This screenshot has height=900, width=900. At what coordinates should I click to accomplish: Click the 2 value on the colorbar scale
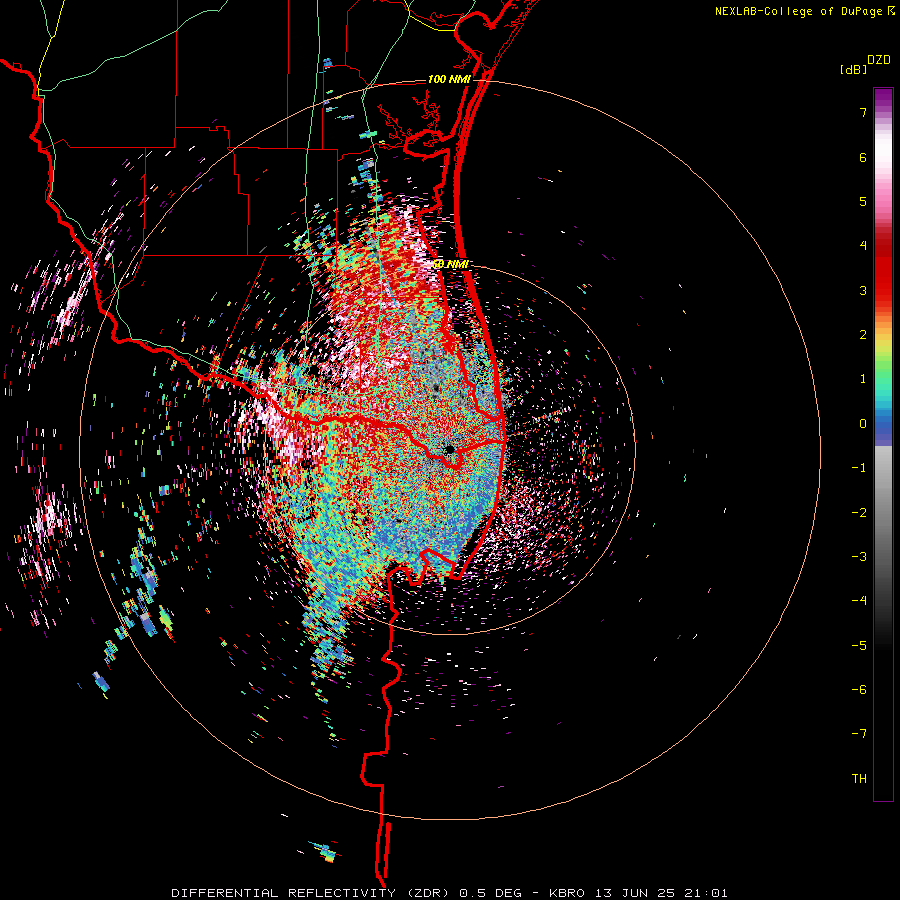pos(863,335)
